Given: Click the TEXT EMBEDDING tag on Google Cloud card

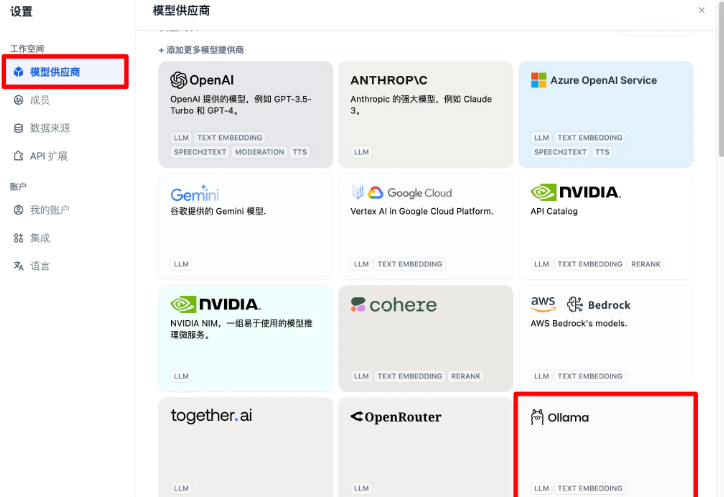Looking at the screenshot, I should pyautogui.click(x=410, y=264).
